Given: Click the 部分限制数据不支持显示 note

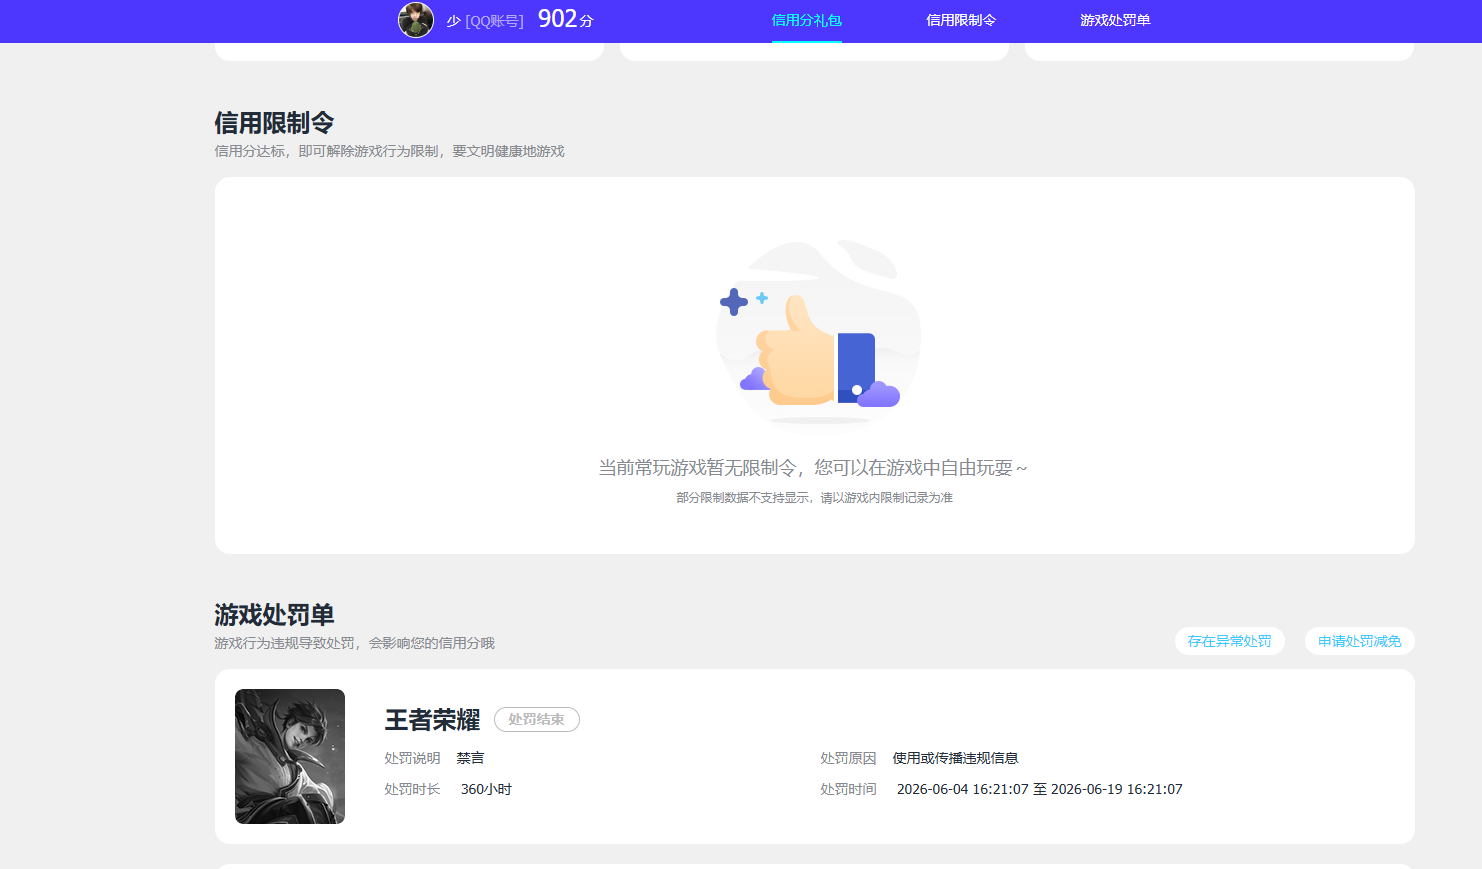Looking at the screenshot, I should click(814, 498).
